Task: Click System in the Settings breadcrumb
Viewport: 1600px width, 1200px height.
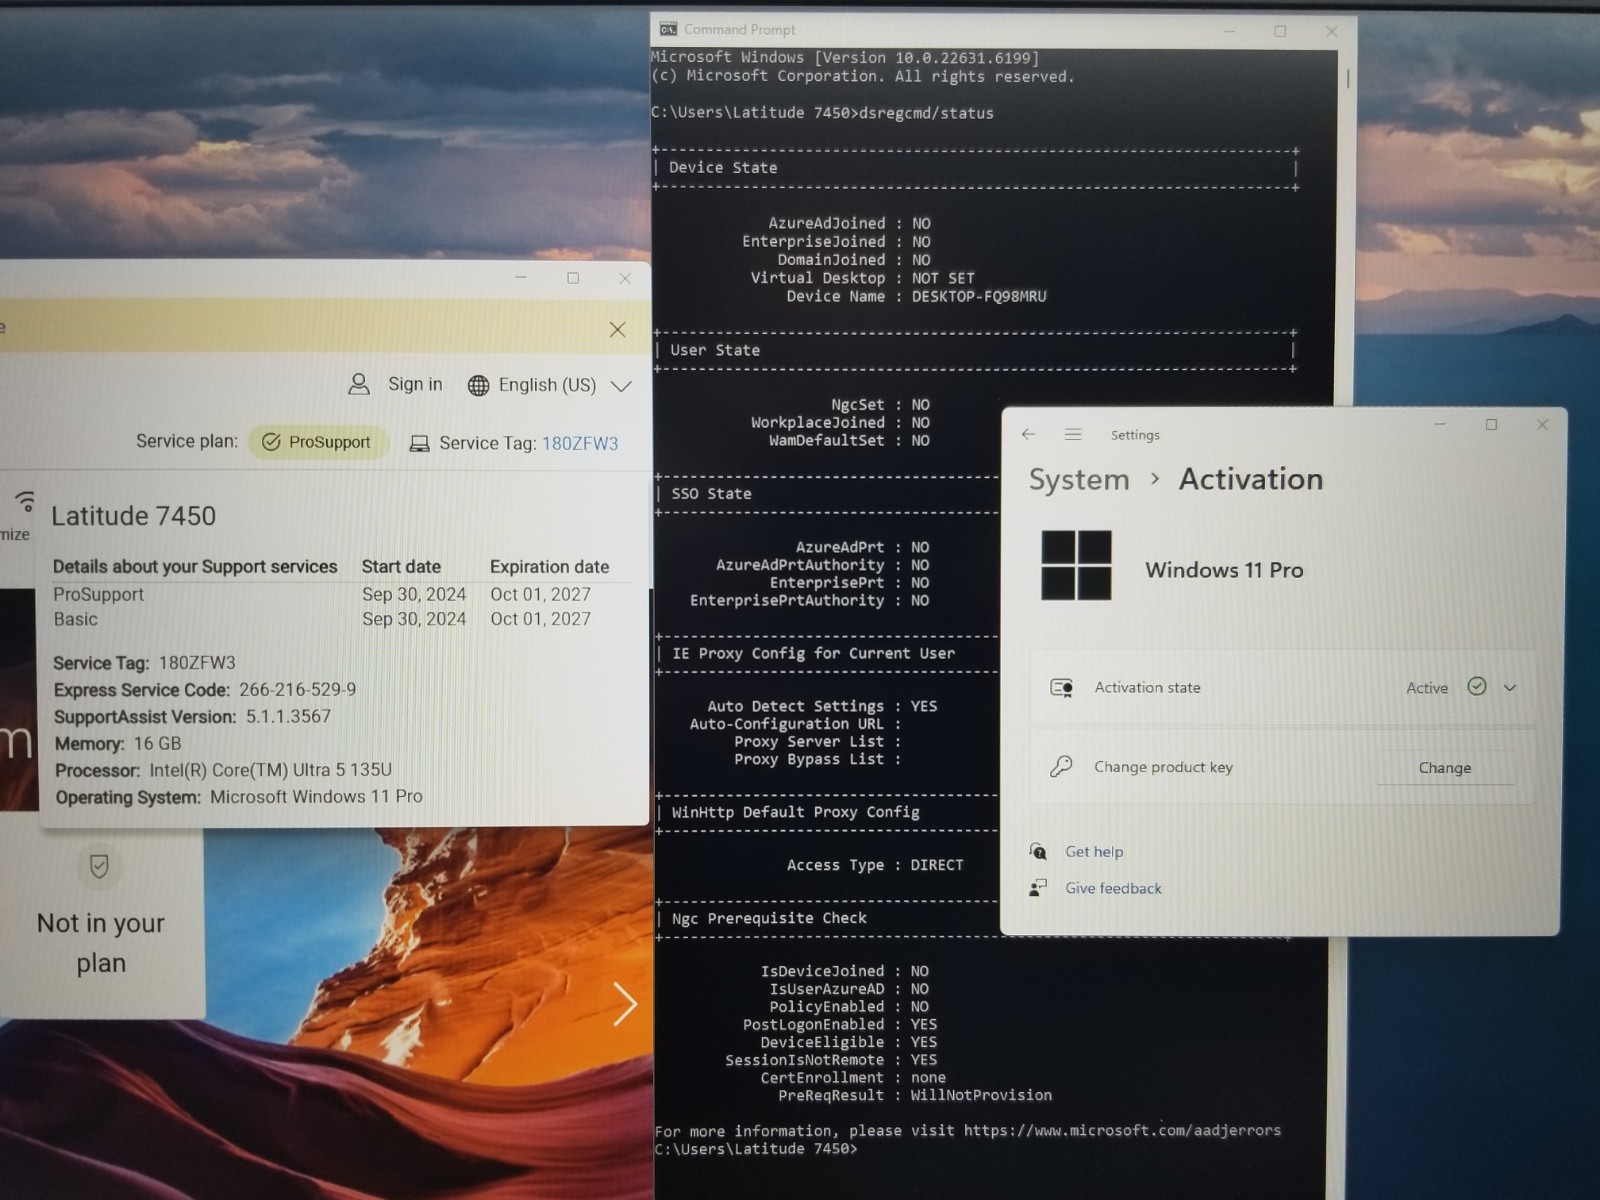Action: tap(1079, 480)
